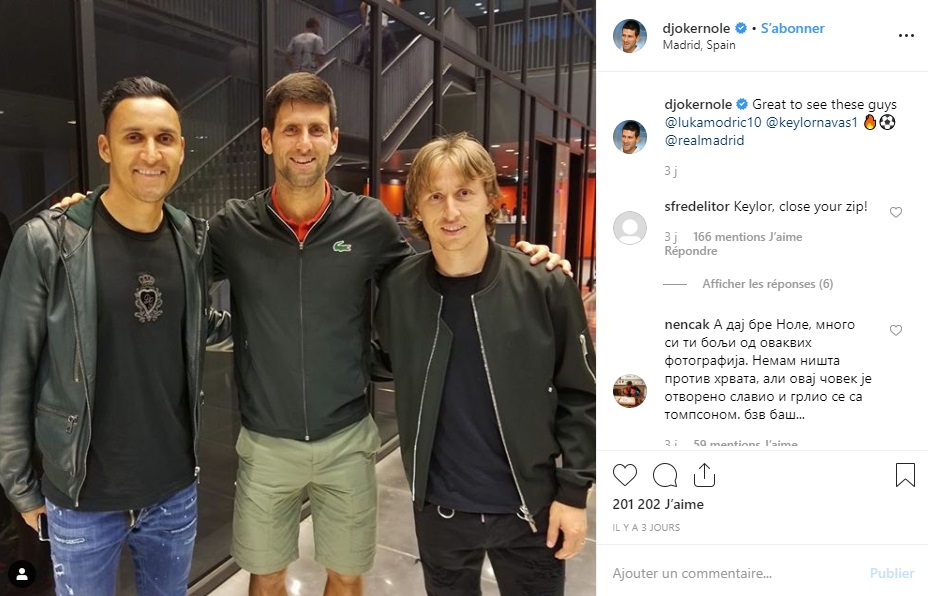Open the @realmadrid mention
Screen dimensions: 928x596
tap(704, 141)
